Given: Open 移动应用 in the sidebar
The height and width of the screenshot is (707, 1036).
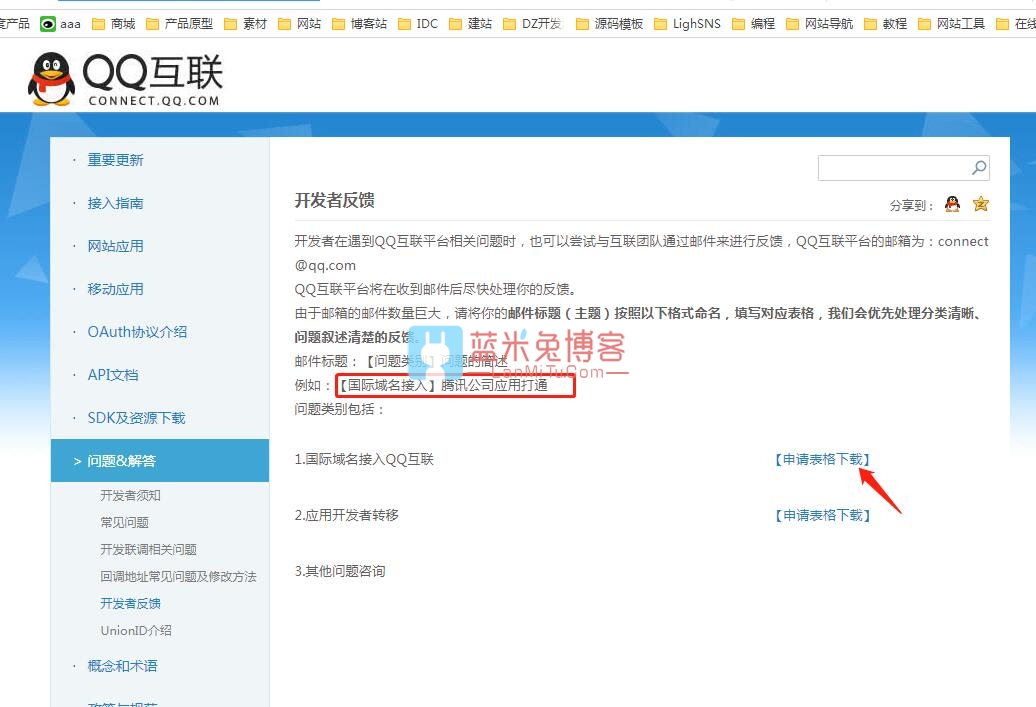Looking at the screenshot, I should (x=116, y=289).
